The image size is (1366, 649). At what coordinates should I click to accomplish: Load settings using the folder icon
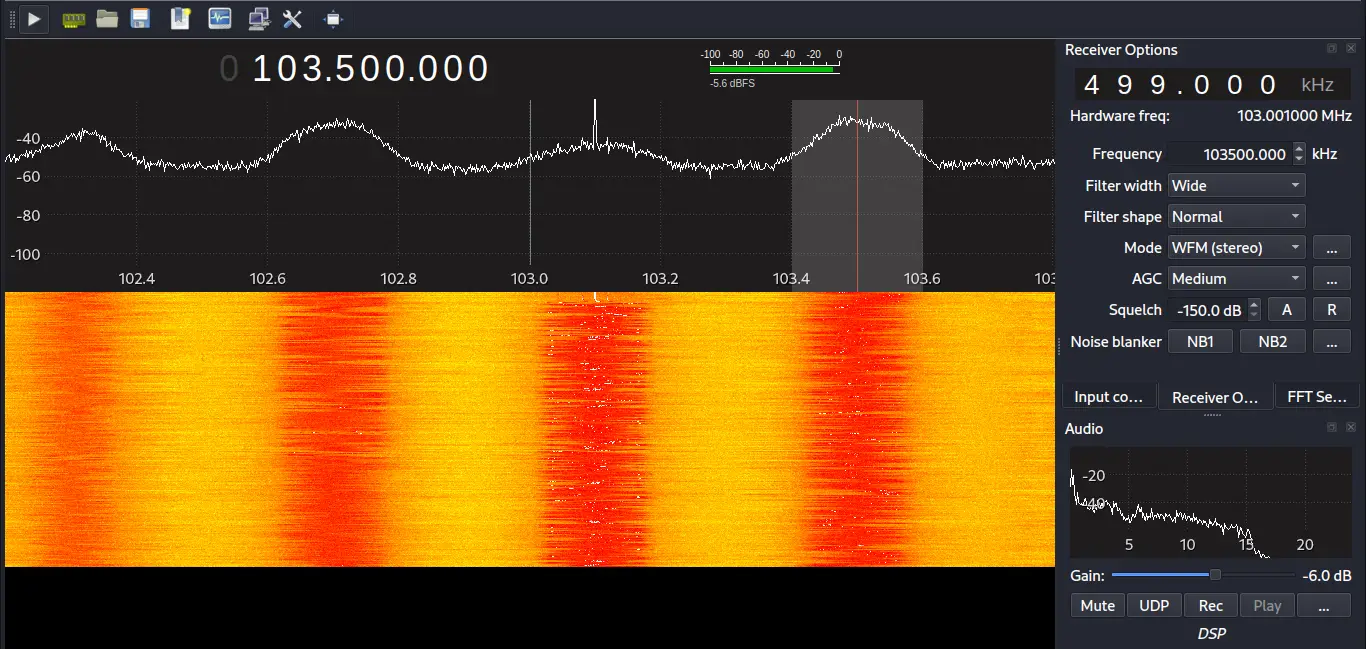(107, 19)
